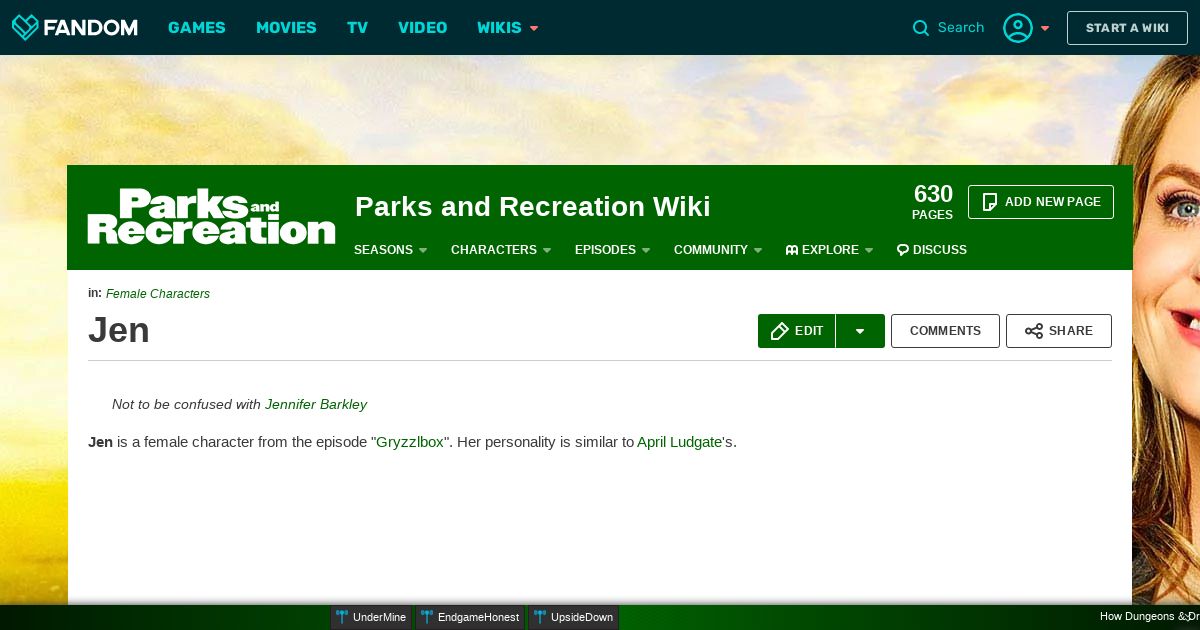Click the Fandom heart logo
The image size is (1200, 630).
tap(25, 27)
